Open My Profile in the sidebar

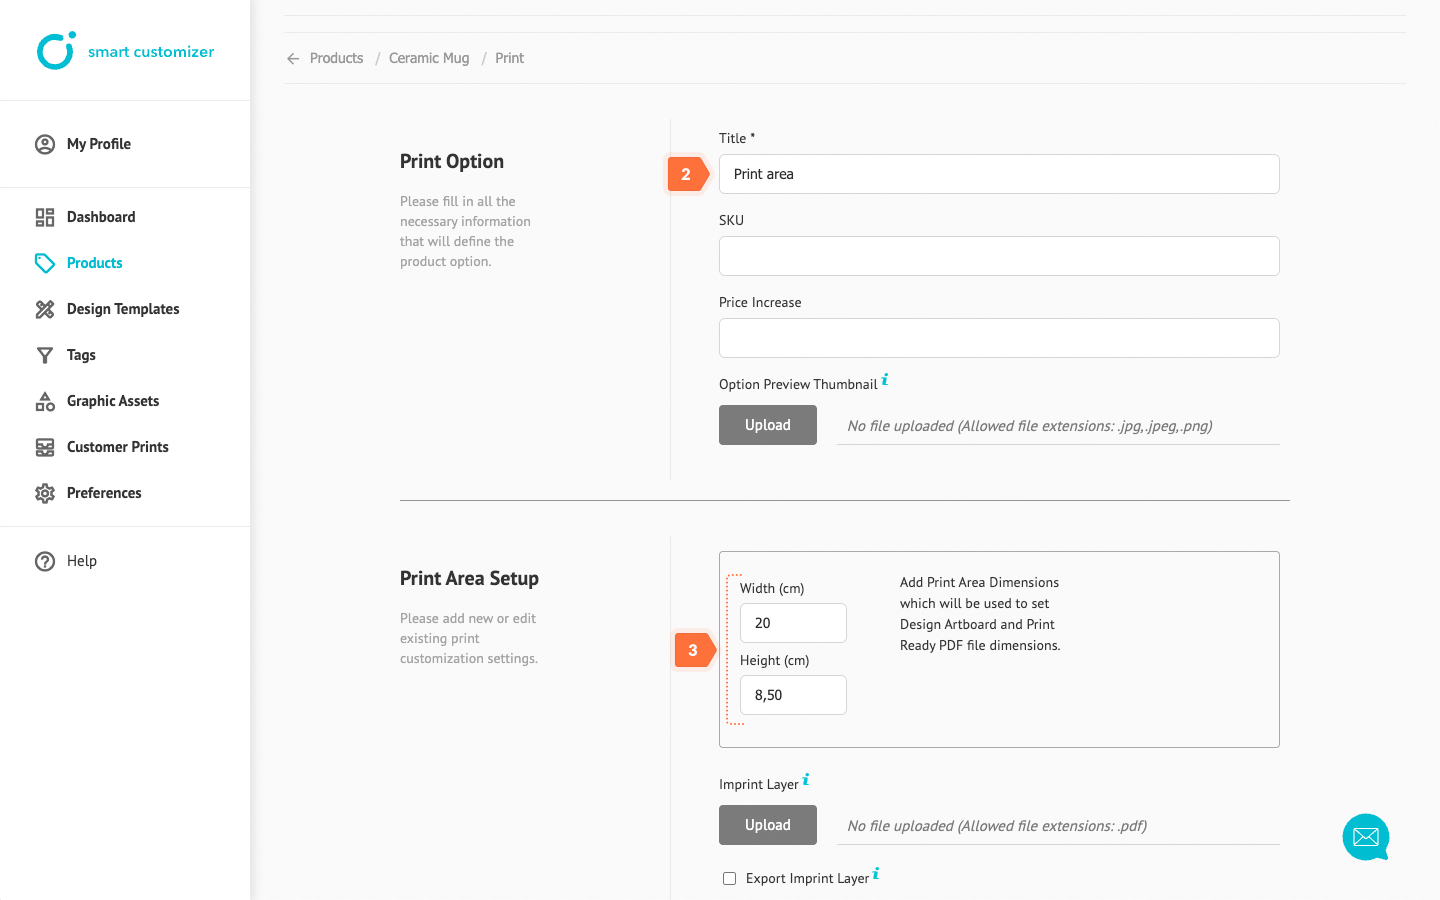(x=99, y=144)
